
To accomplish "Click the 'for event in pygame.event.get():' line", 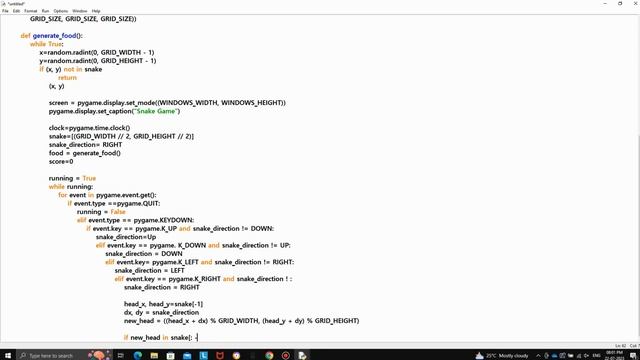I will (107, 195).
